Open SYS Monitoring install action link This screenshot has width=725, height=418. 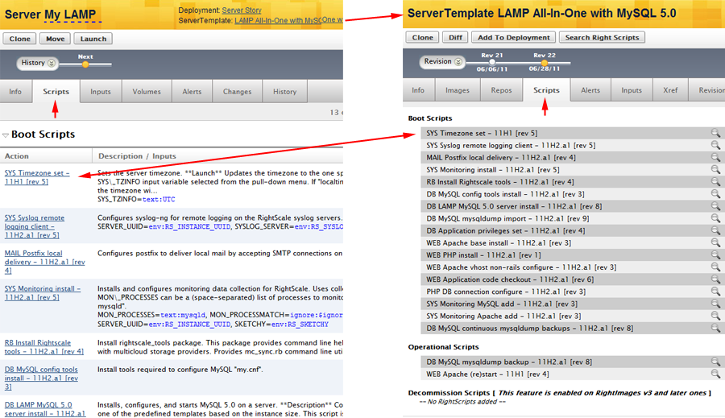point(43,293)
